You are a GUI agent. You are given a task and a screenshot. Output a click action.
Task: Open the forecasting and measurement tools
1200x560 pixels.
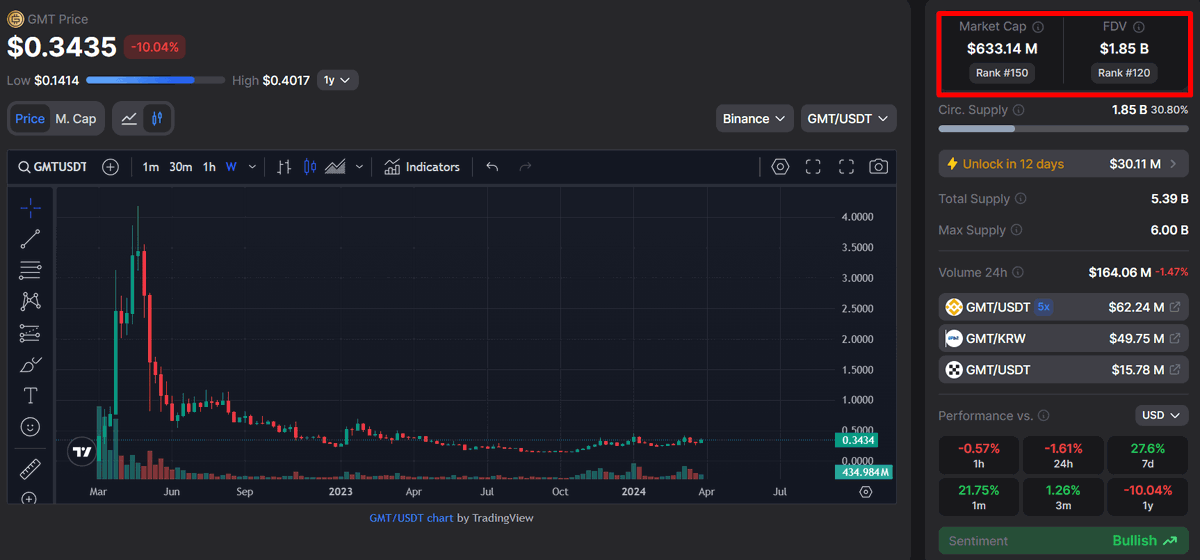[x=30, y=333]
